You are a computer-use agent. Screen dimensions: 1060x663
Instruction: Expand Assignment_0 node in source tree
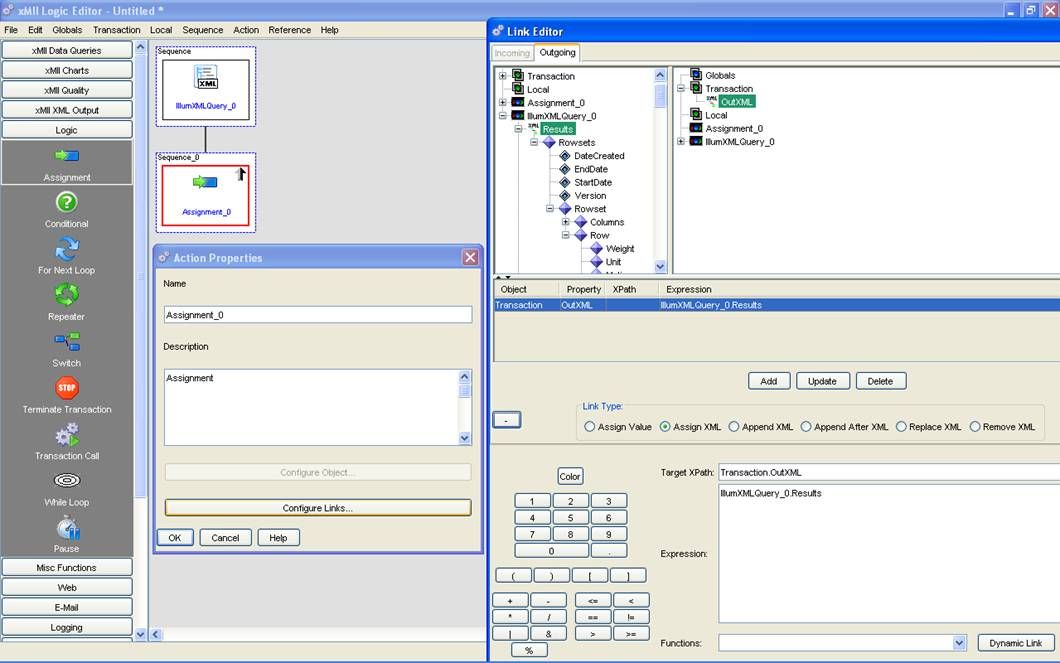pyautogui.click(x=502, y=103)
